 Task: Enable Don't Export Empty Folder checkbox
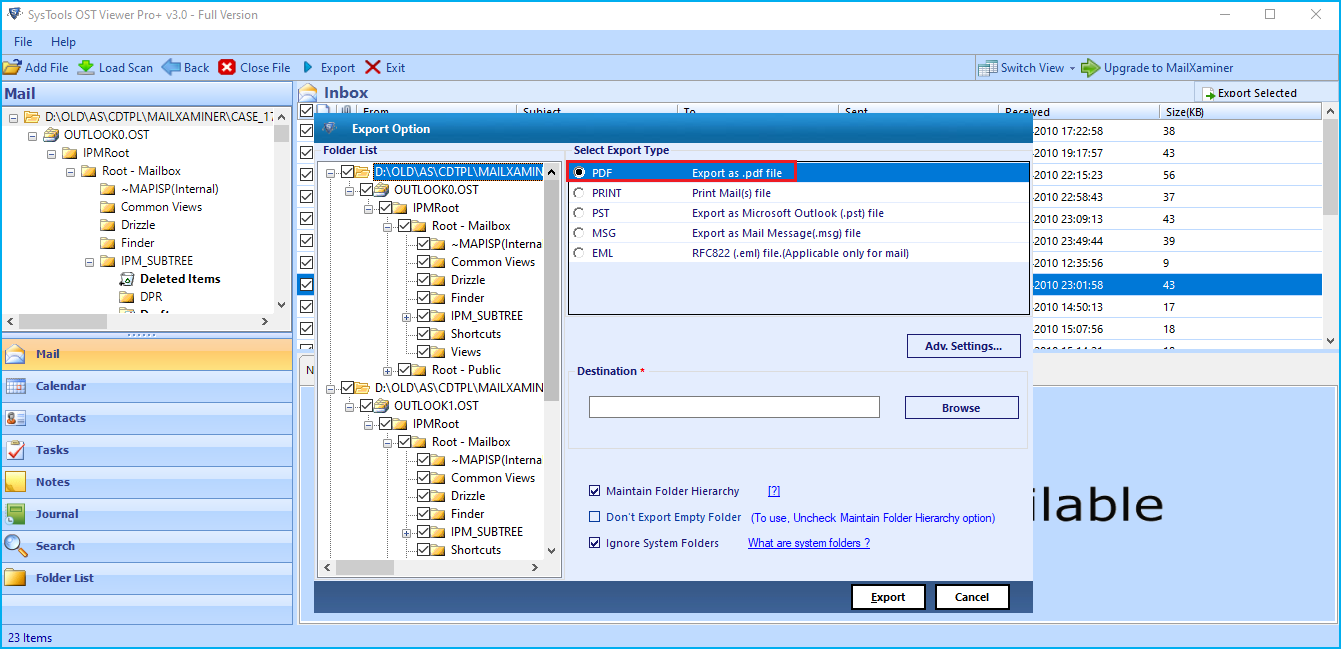pyautogui.click(x=595, y=517)
